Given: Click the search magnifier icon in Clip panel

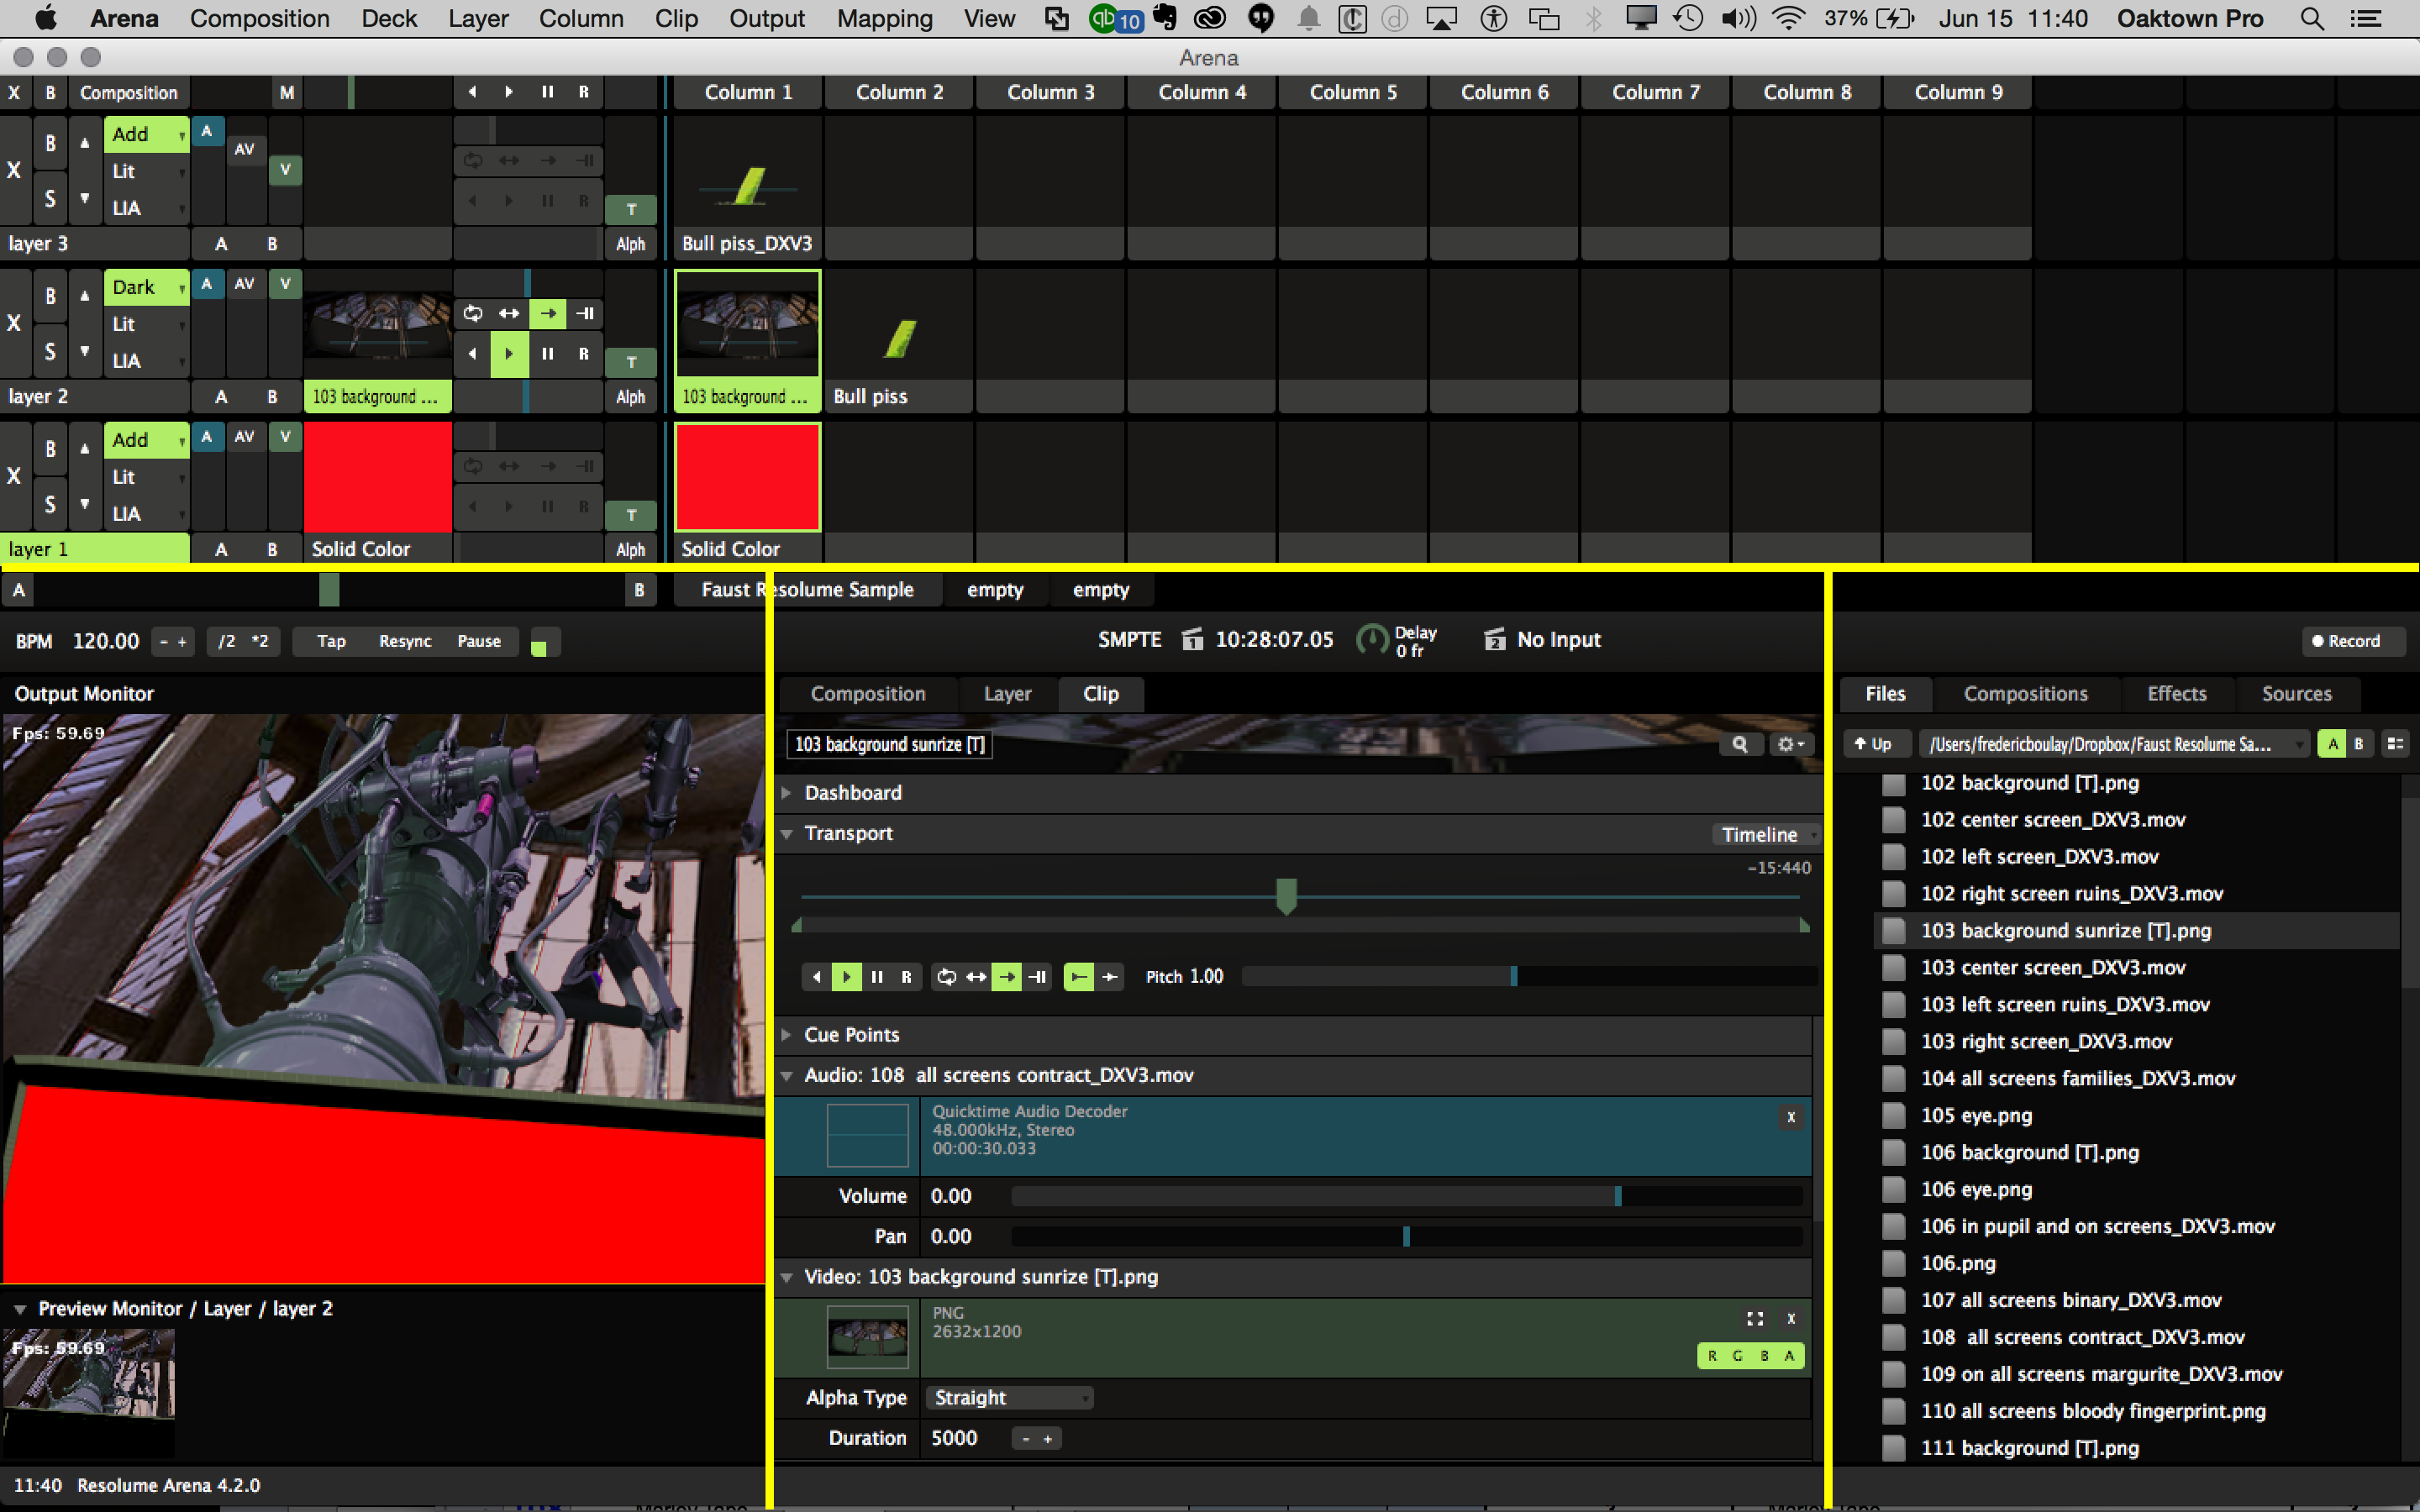Looking at the screenshot, I should [x=1740, y=744].
